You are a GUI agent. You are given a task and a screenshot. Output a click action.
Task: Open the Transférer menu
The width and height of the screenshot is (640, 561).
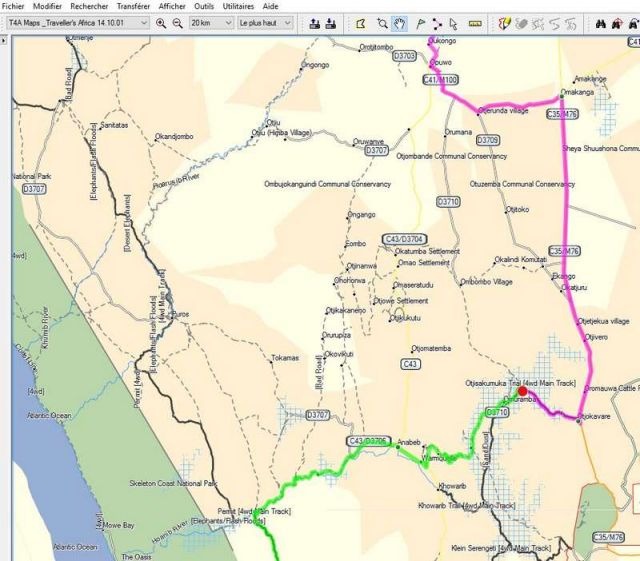click(133, 6)
